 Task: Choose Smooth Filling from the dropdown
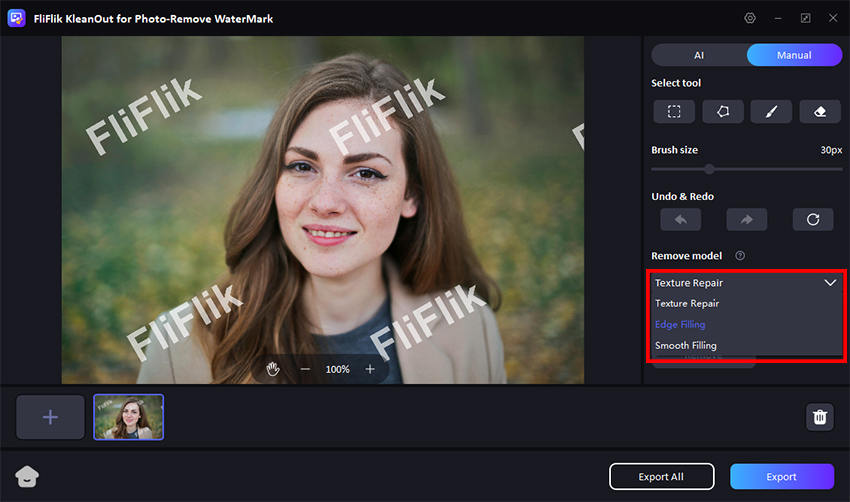[686, 345]
